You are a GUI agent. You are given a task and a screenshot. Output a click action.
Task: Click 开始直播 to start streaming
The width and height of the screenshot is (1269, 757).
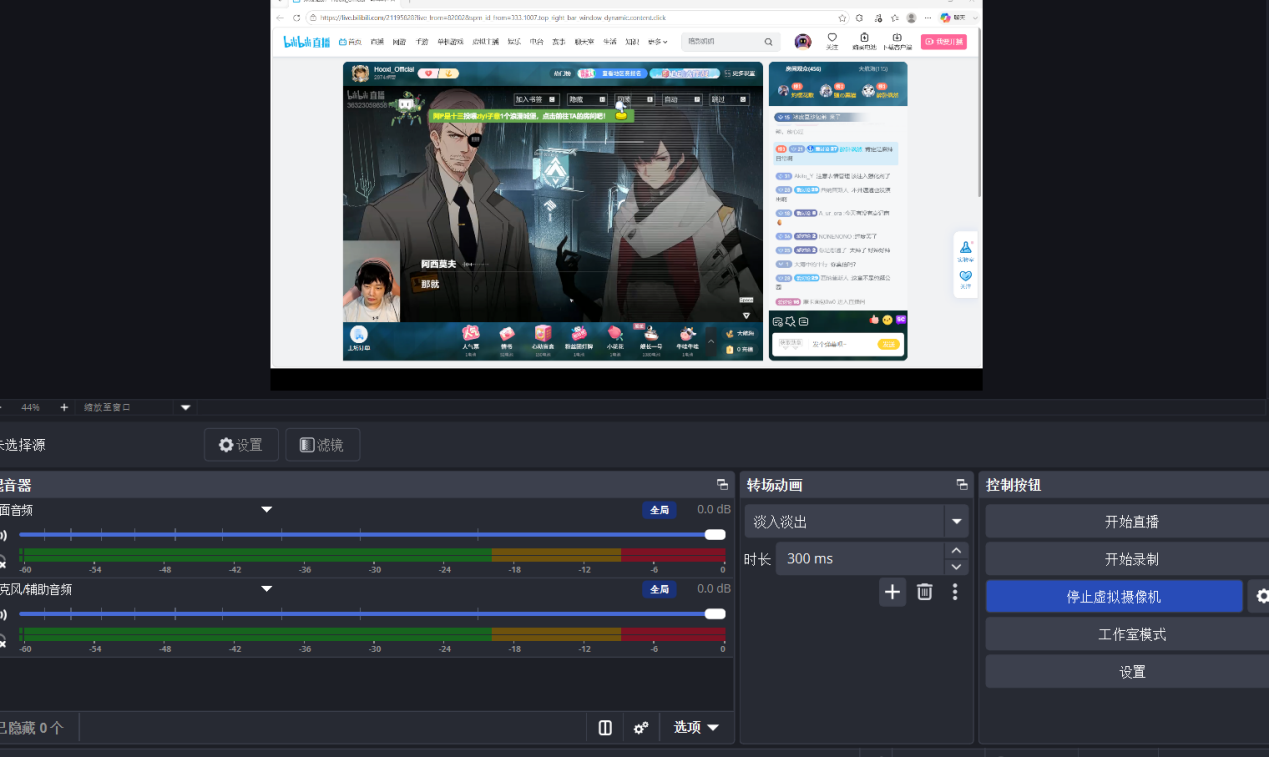click(1132, 522)
